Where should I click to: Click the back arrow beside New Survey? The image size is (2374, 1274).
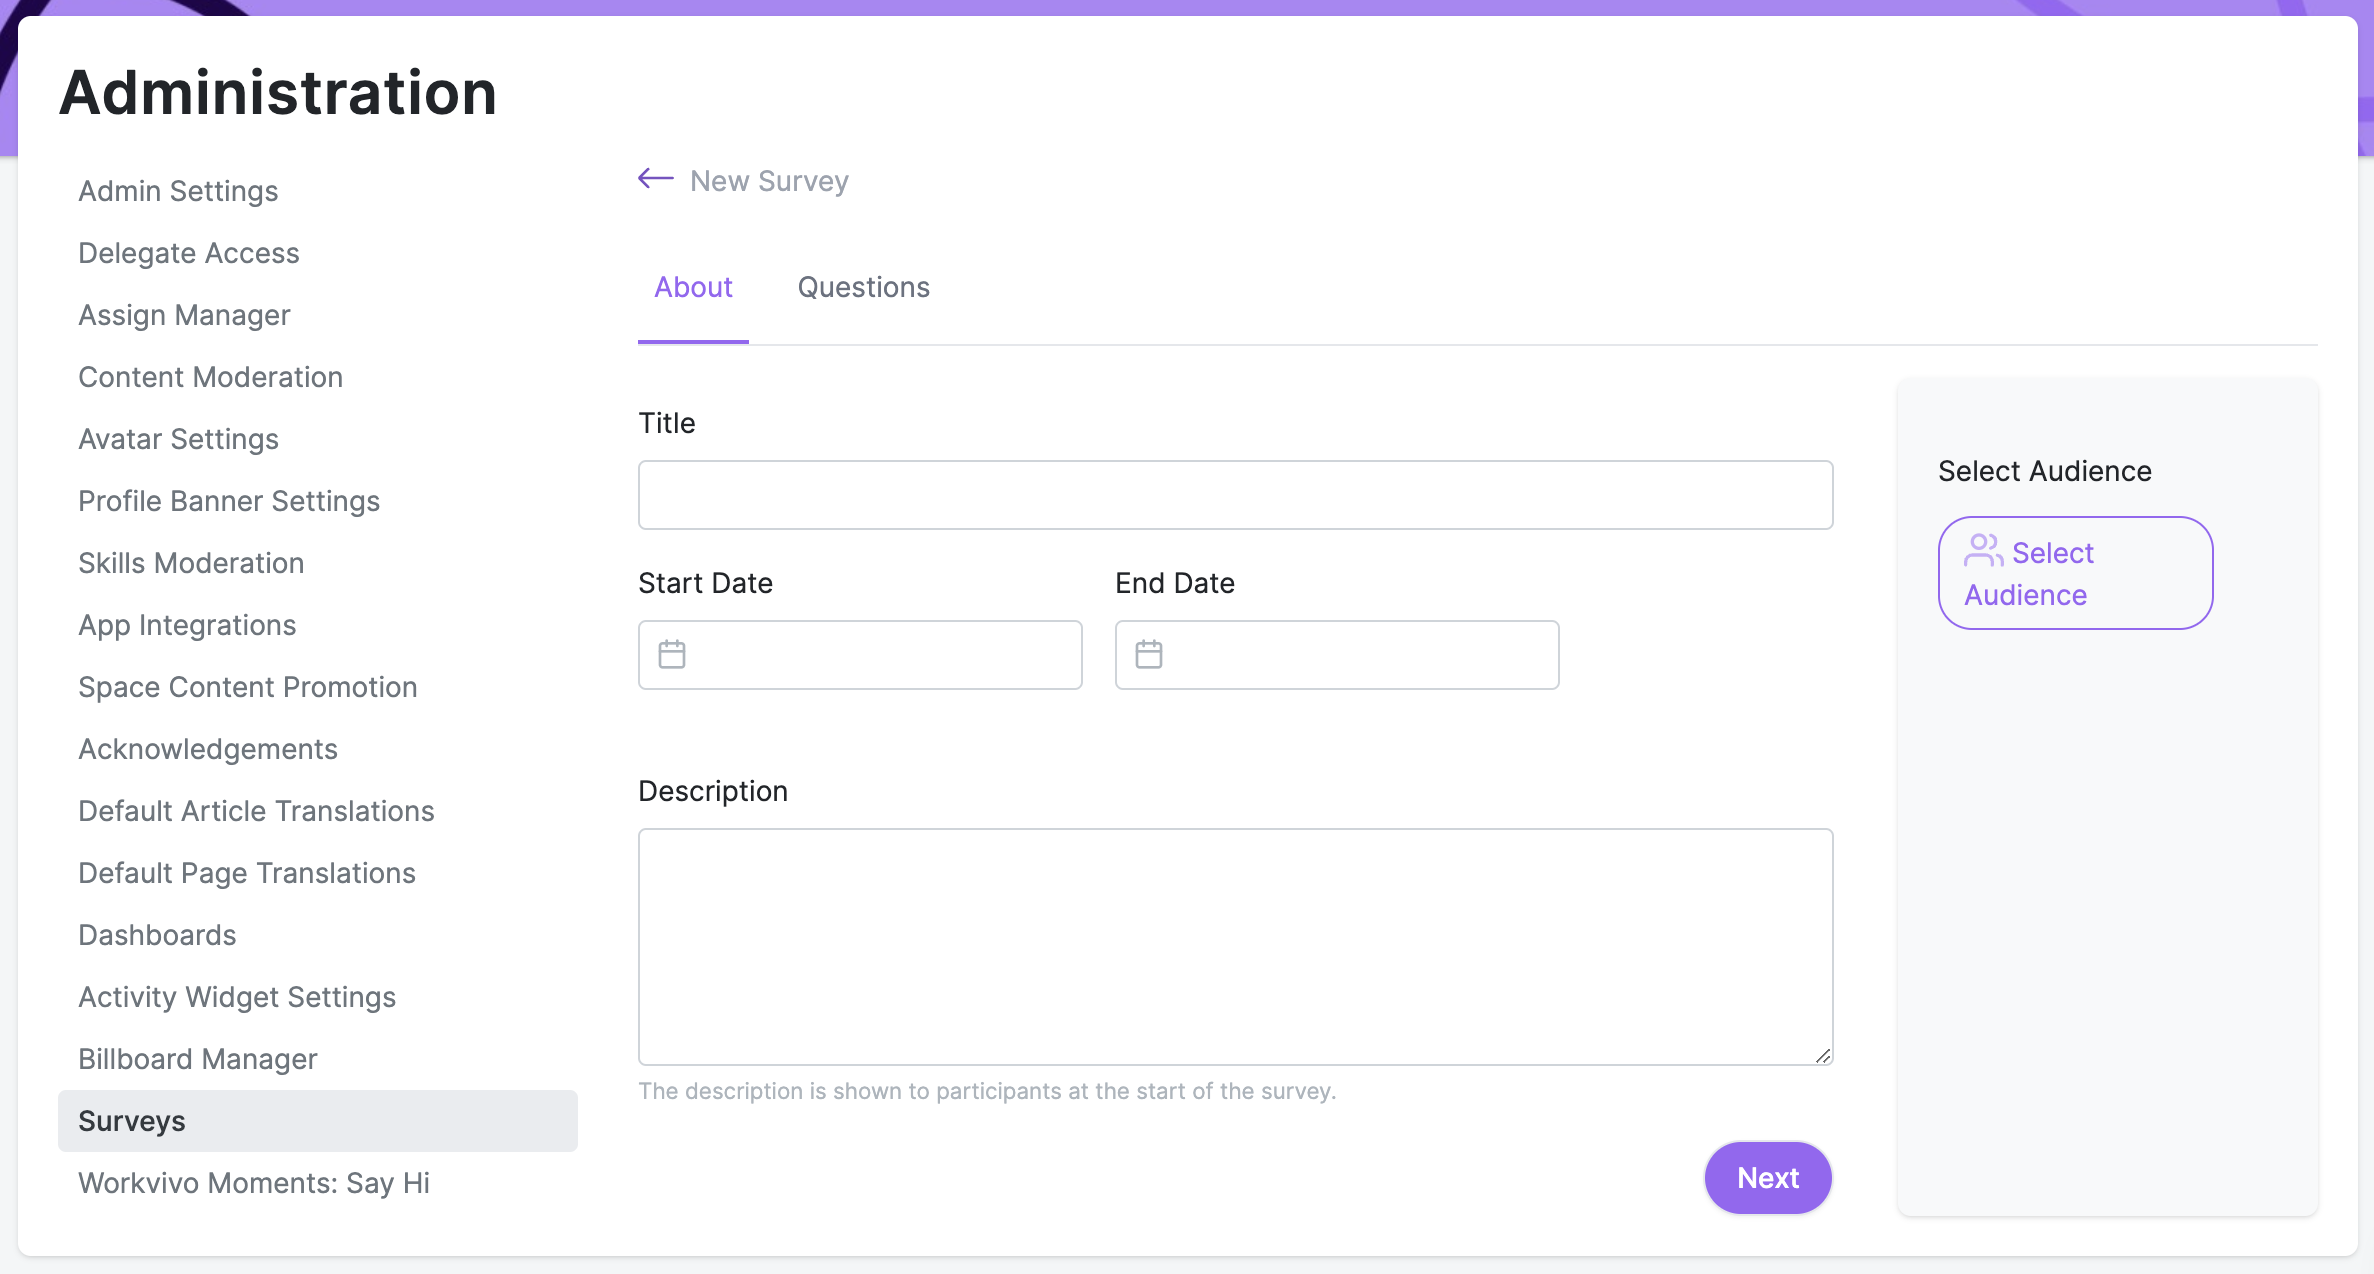pos(656,179)
